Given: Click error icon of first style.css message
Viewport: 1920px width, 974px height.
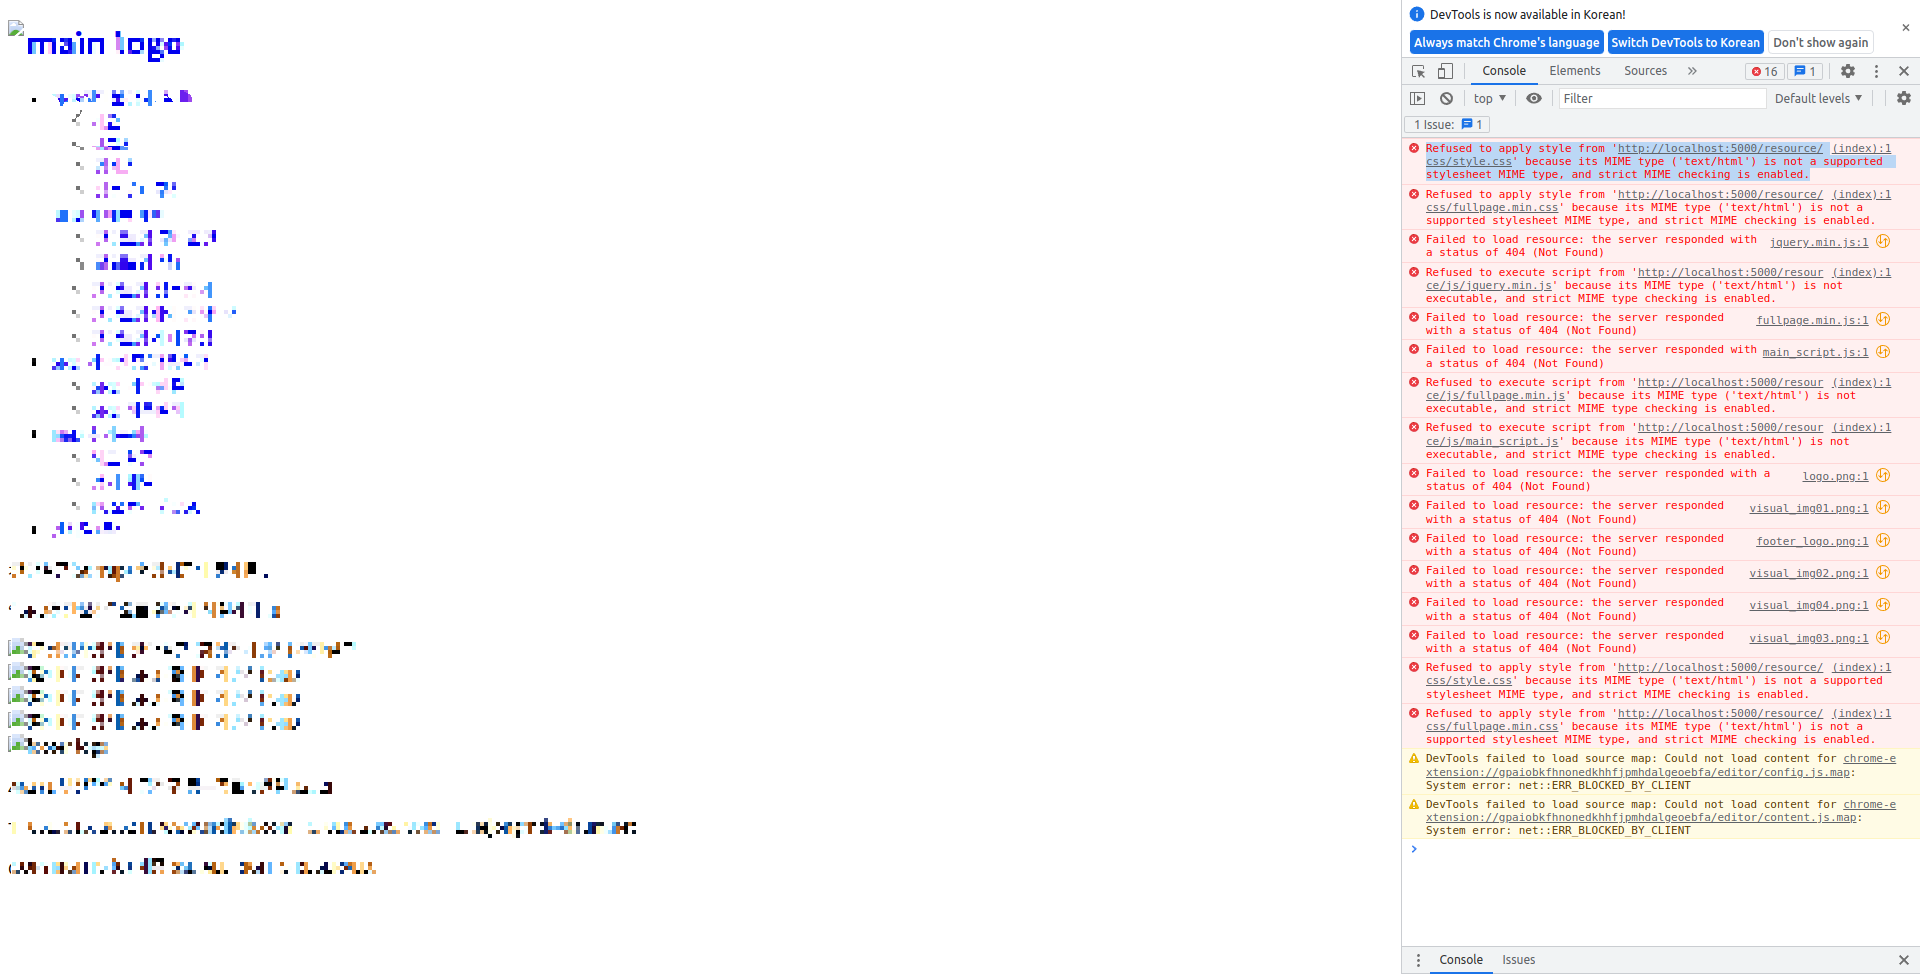Looking at the screenshot, I should coord(1414,148).
